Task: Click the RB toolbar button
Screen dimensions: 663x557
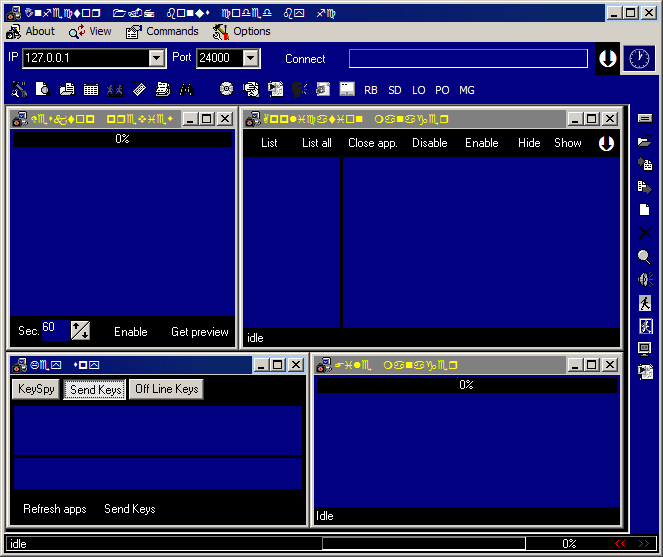Action: [371, 91]
